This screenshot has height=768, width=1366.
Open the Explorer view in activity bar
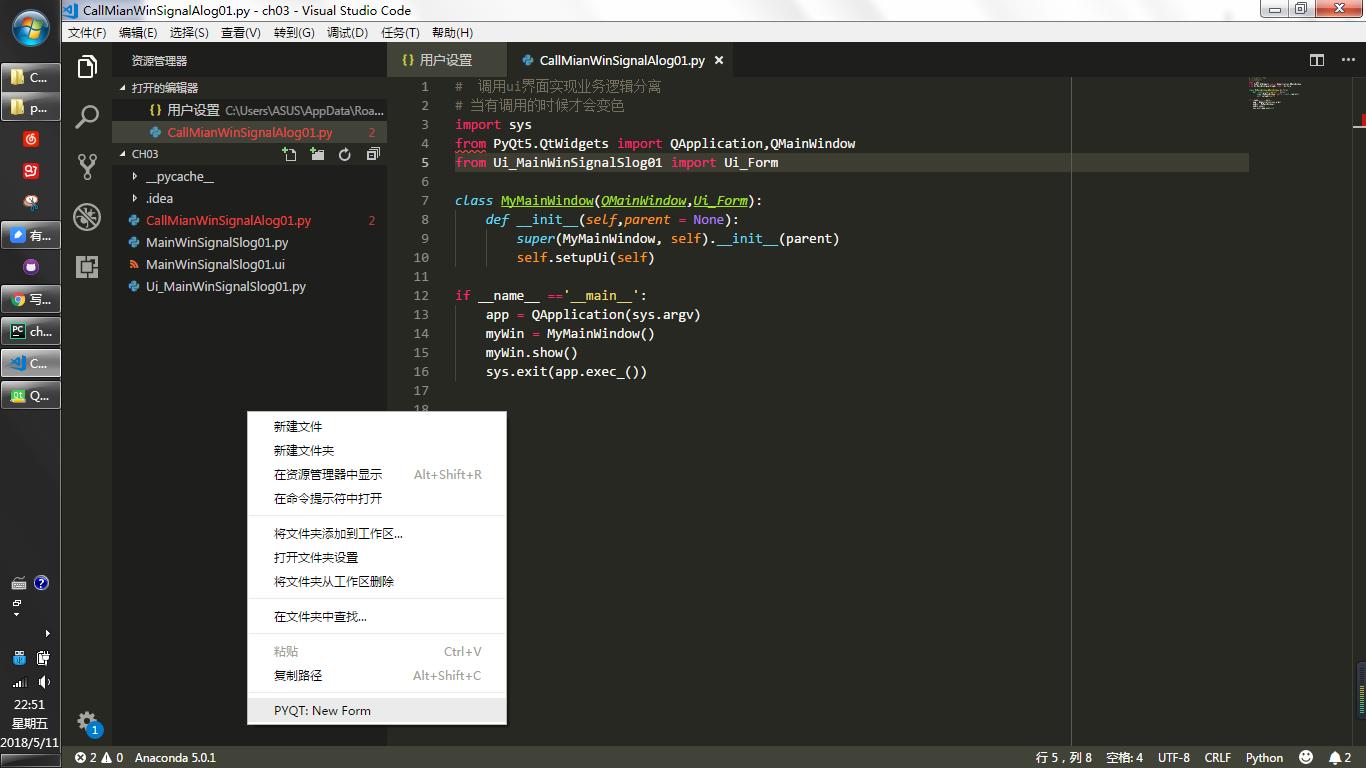87,67
